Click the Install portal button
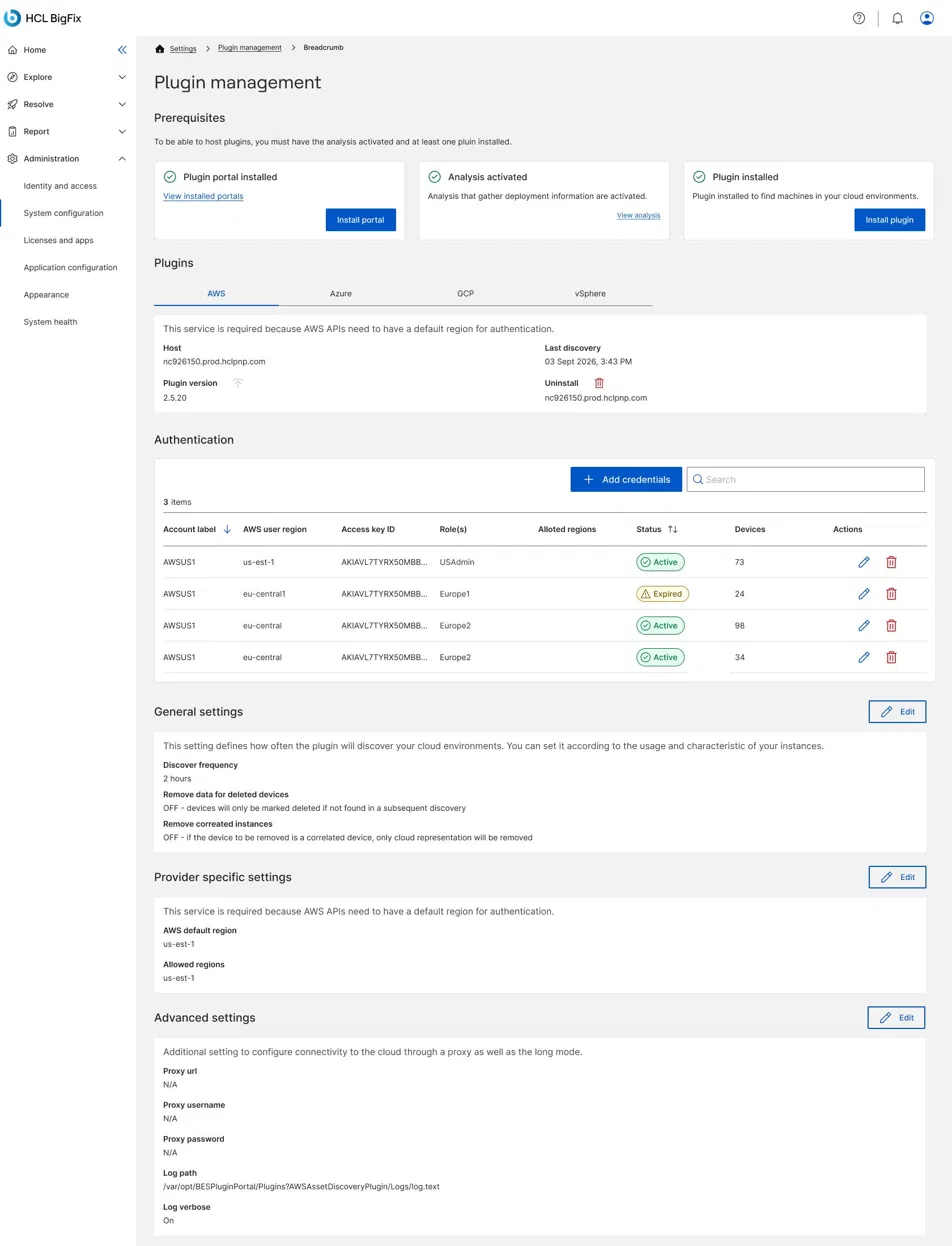Image resolution: width=952 pixels, height=1246 pixels. pyautogui.click(x=361, y=220)
